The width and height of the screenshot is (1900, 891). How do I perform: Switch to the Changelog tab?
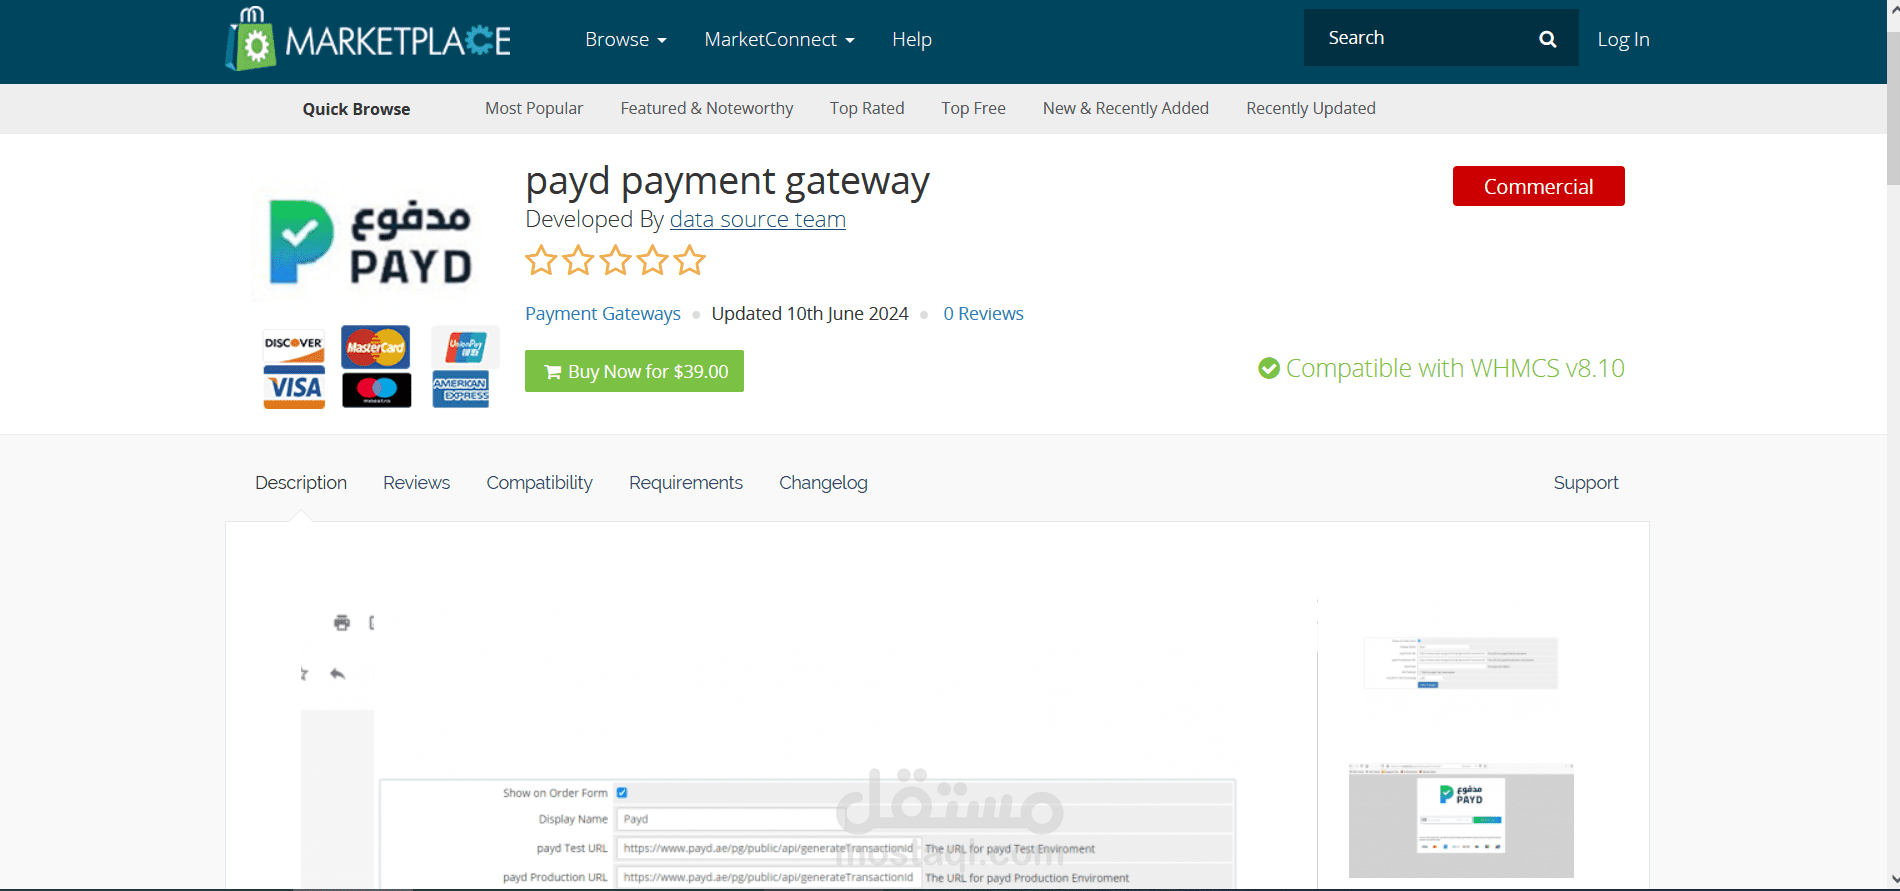823,483
